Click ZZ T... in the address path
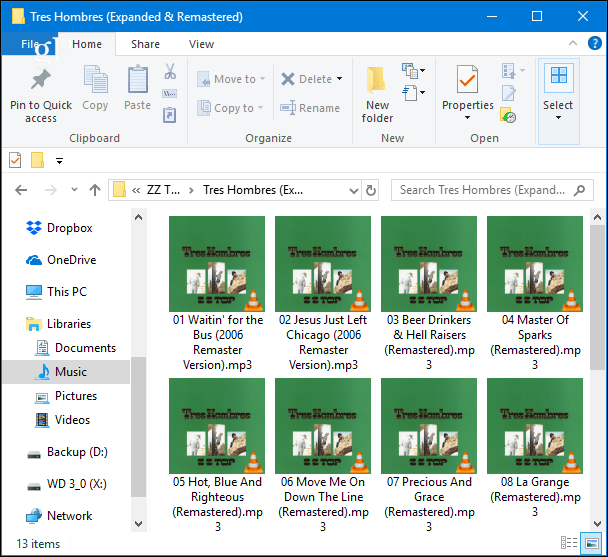The width and height of the screenshot is (608, 557). click(163, 190)
